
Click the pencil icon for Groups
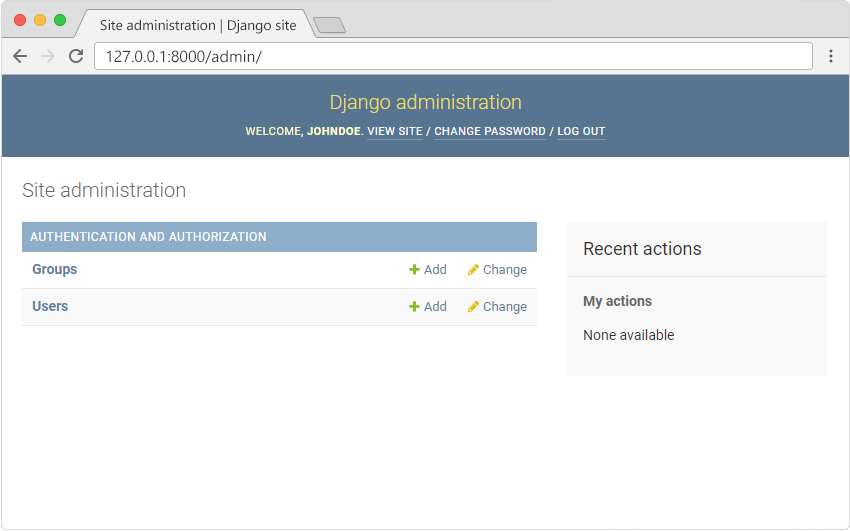coord(473,270)
